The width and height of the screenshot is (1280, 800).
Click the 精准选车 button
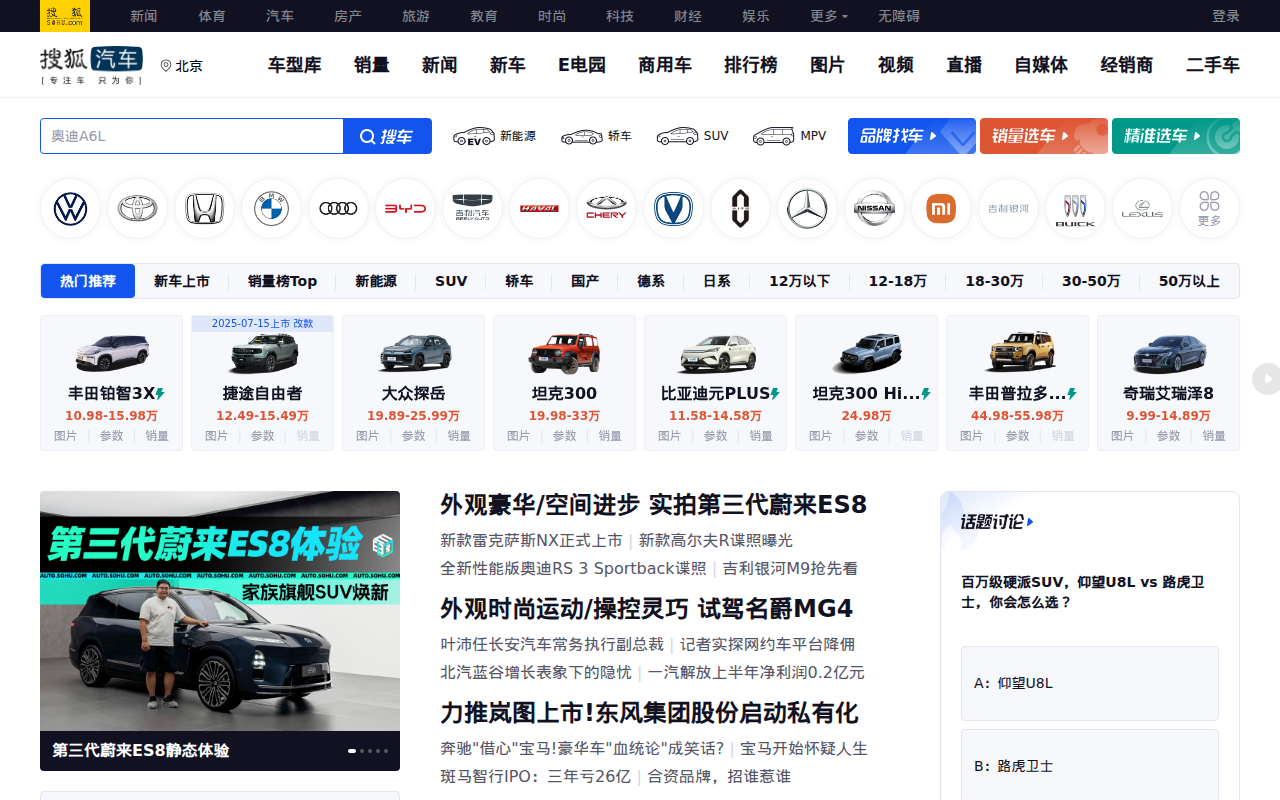click(1176, 136)
